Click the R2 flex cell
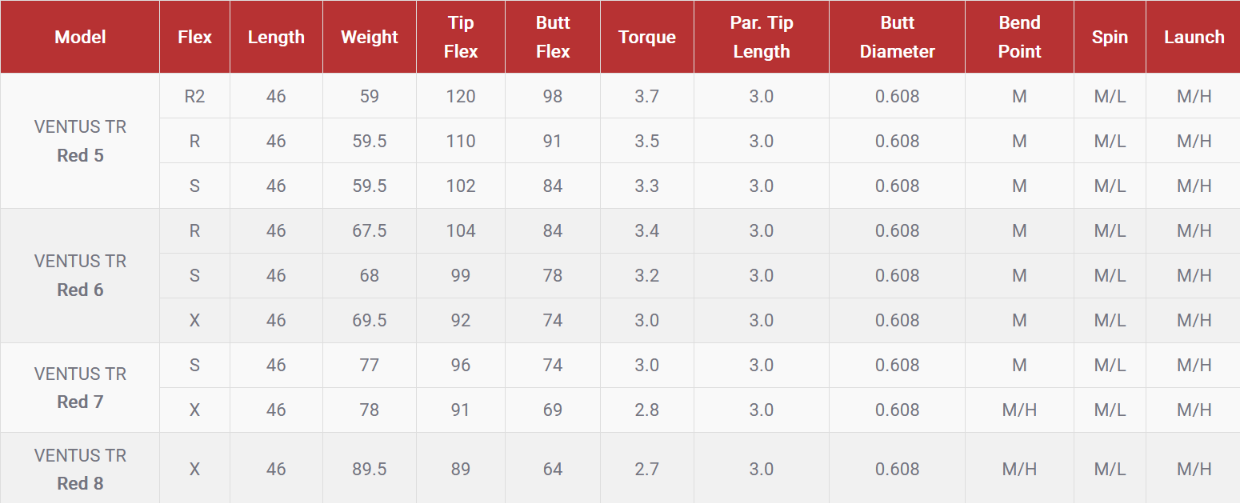Viewport: 1240px width, 503px height. pos(194,97)
